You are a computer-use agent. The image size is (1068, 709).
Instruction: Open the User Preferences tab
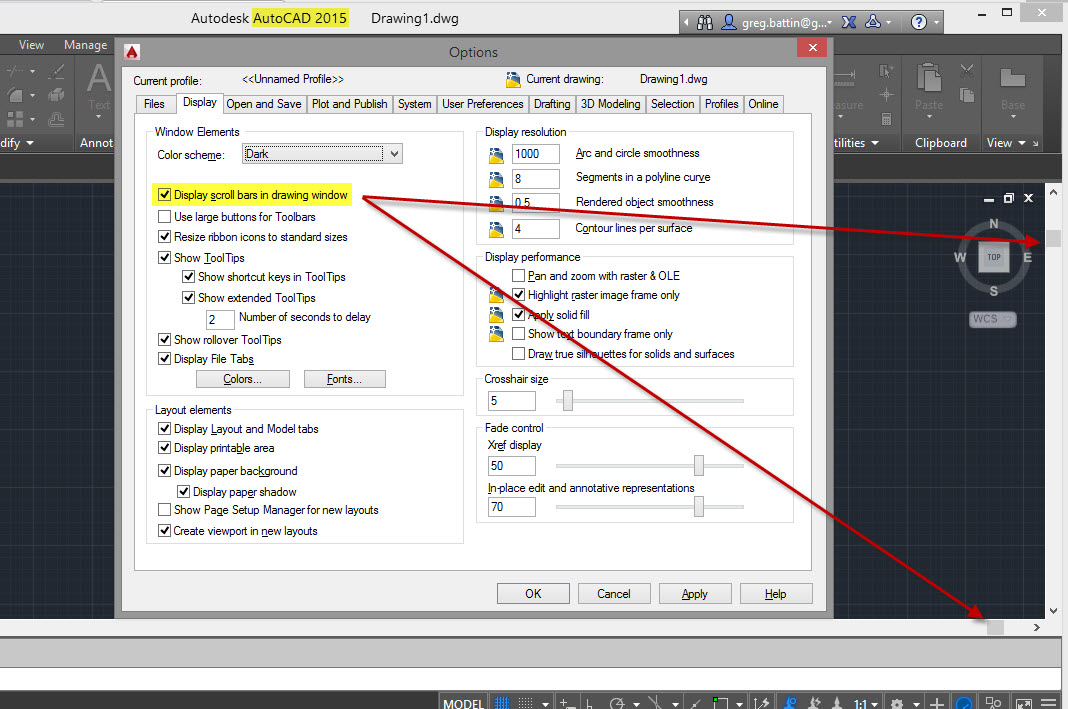coord(482,103)
